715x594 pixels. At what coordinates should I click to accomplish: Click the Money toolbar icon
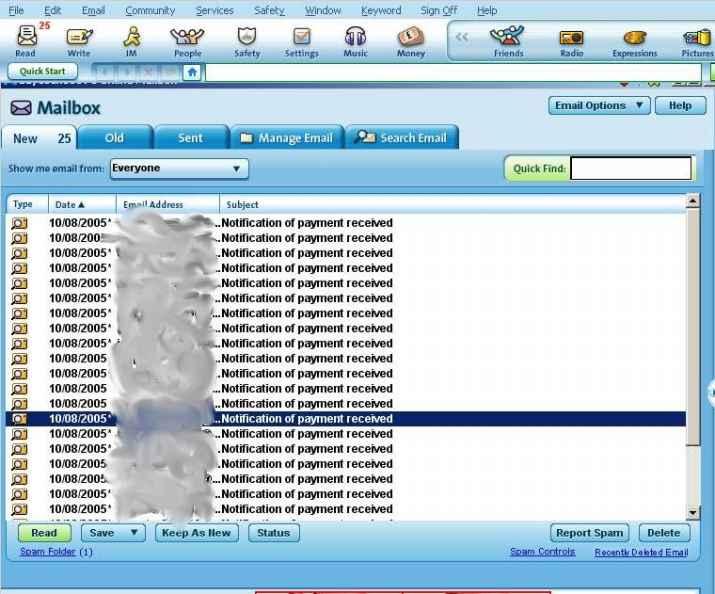click(410, 40)
